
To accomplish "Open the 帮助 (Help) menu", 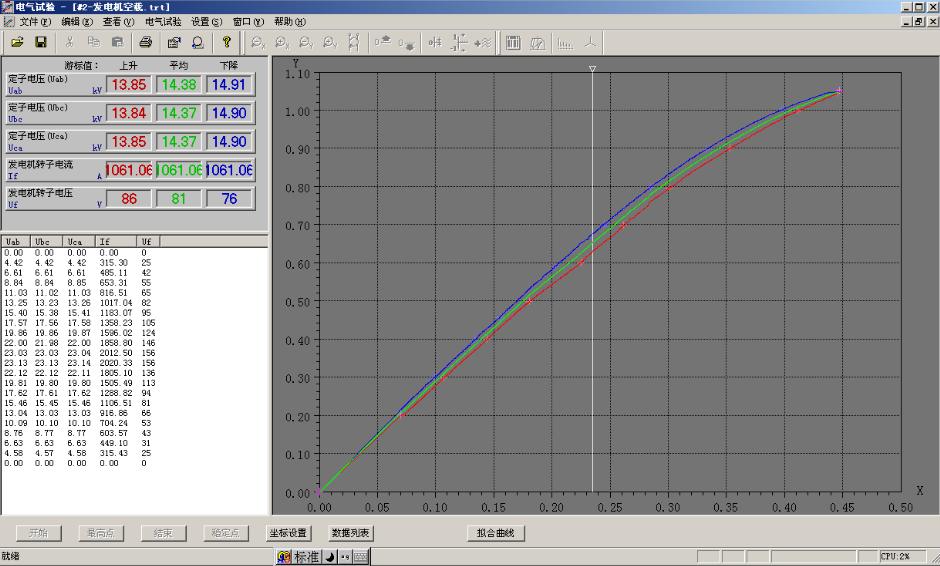I will (x=290, y=21).
